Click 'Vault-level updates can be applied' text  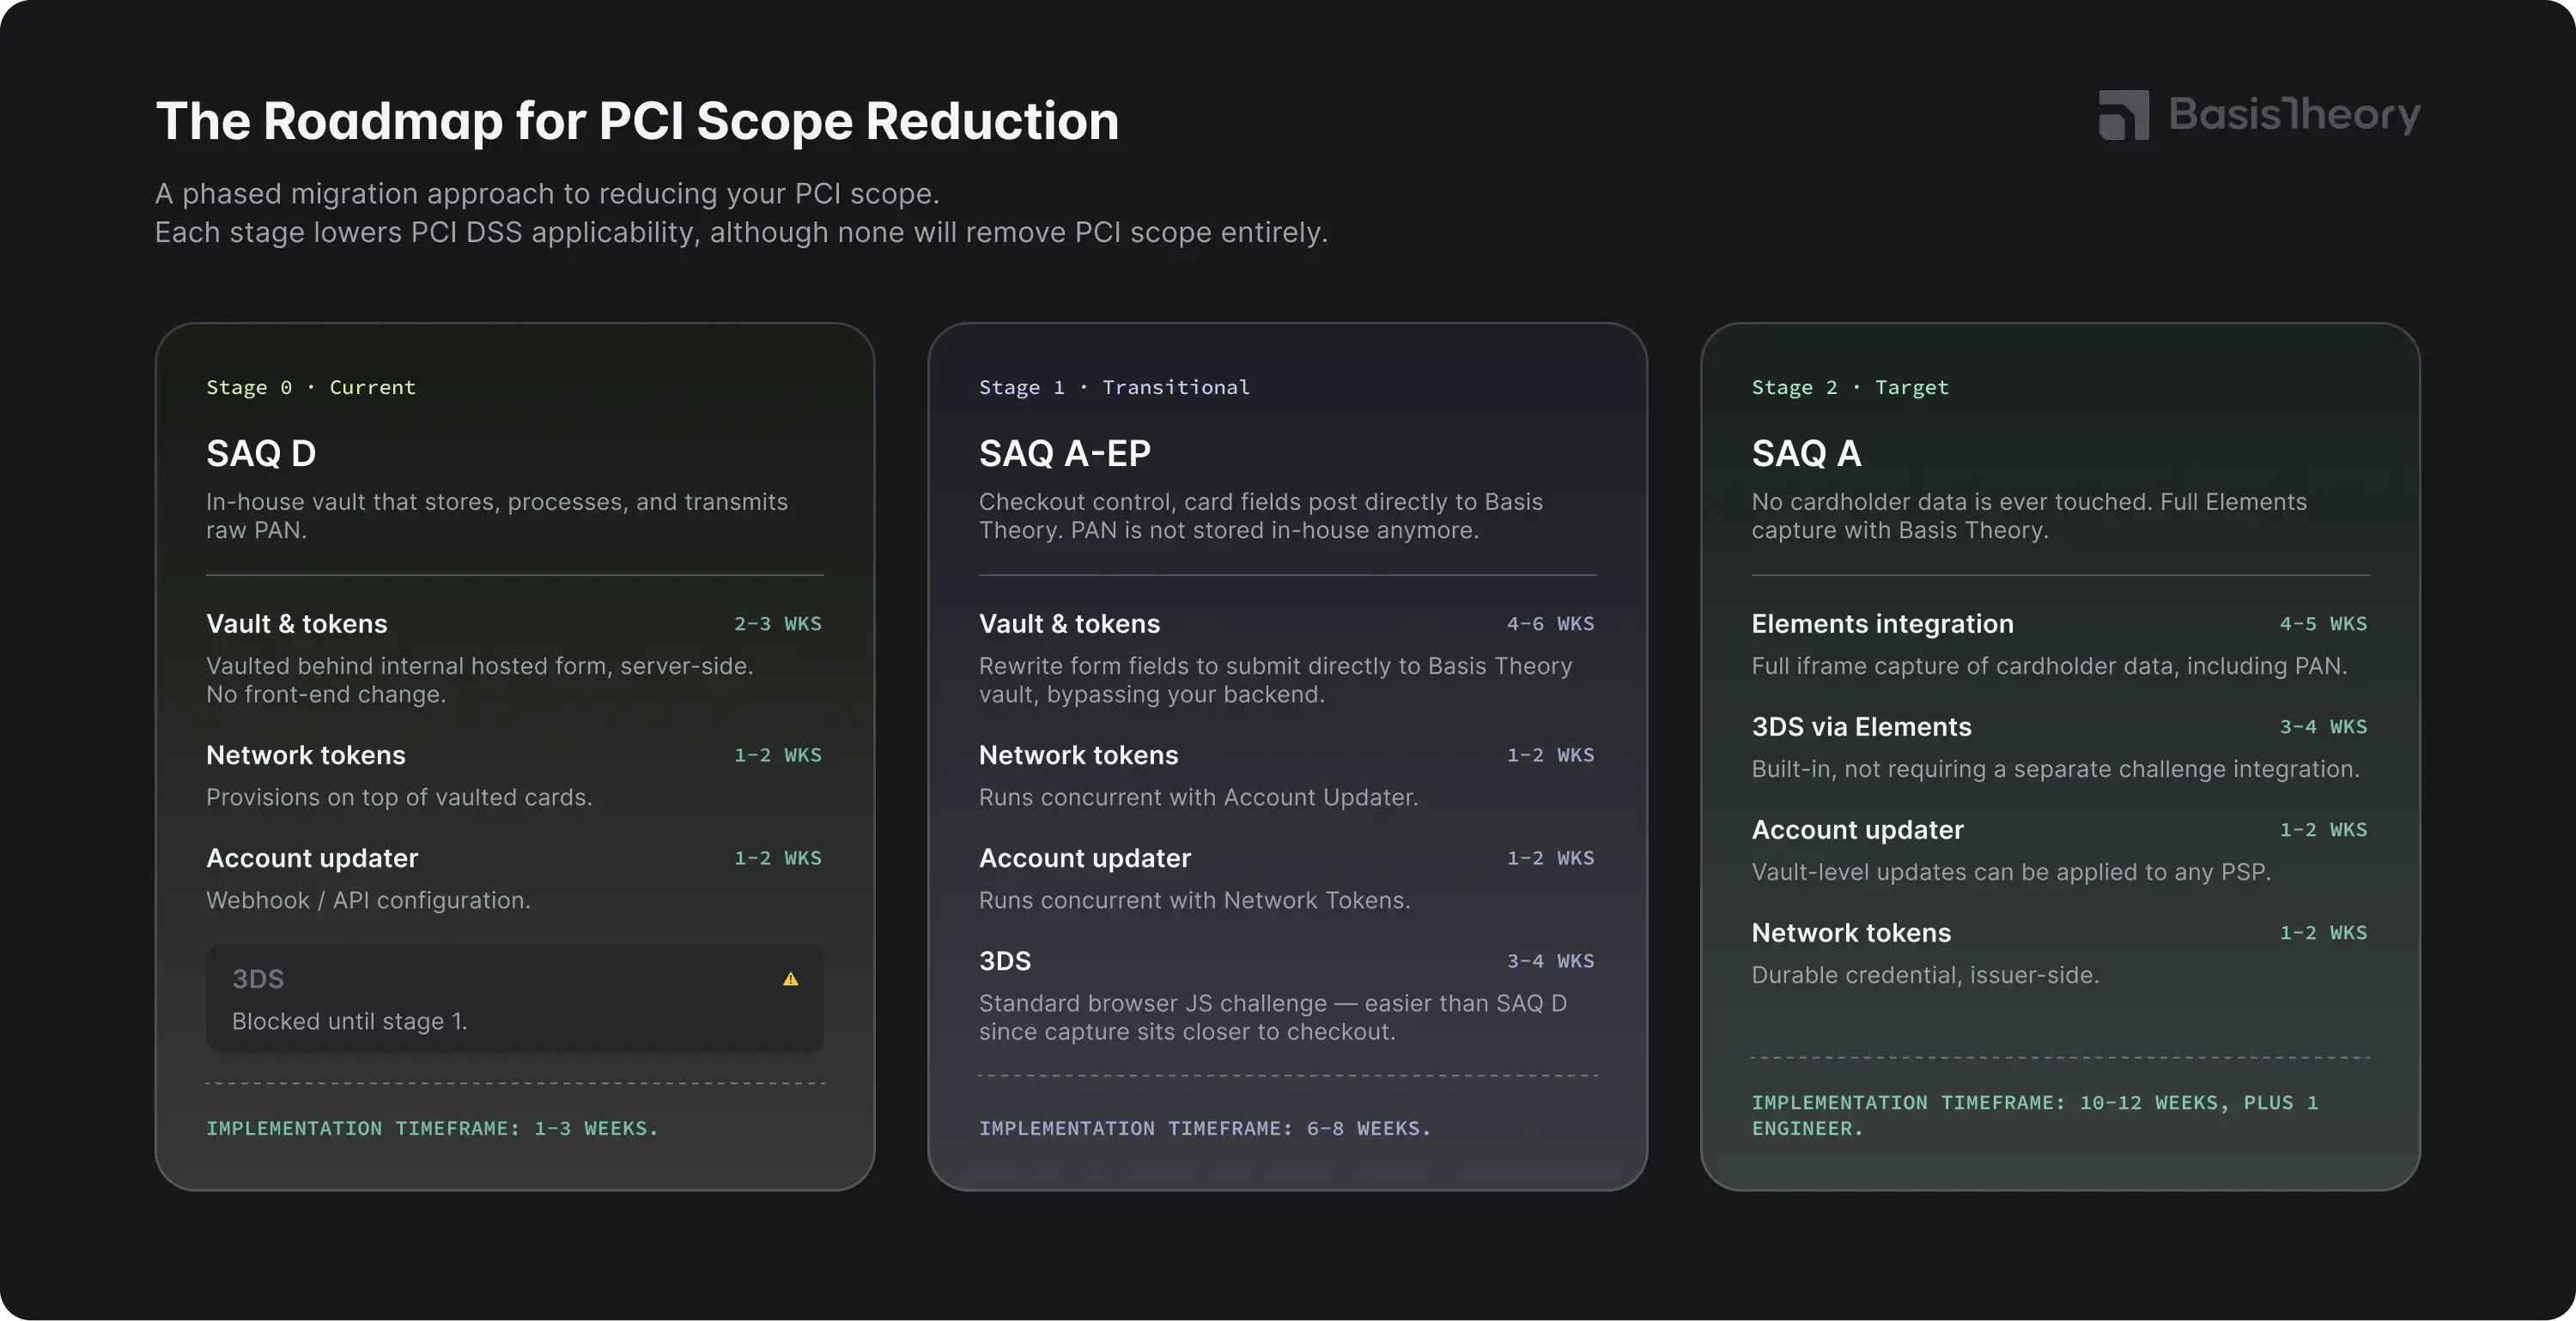(2012, 872)
